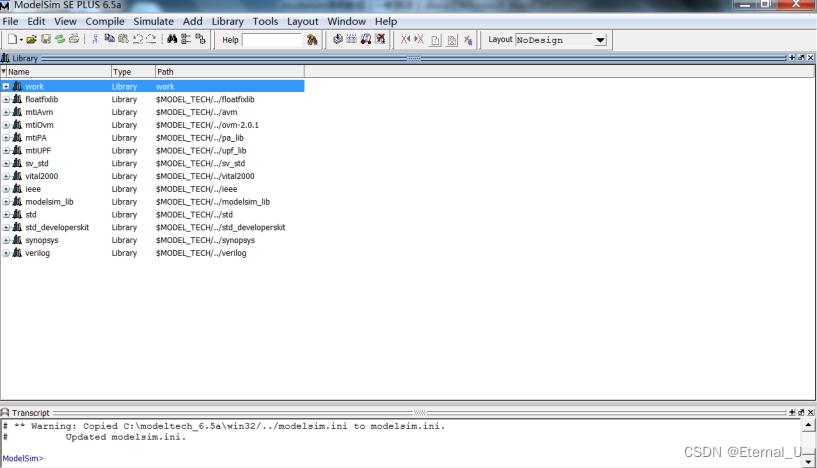Click the Redo arrow icon
Screen dimensions: 817x468
pos(151,39)
